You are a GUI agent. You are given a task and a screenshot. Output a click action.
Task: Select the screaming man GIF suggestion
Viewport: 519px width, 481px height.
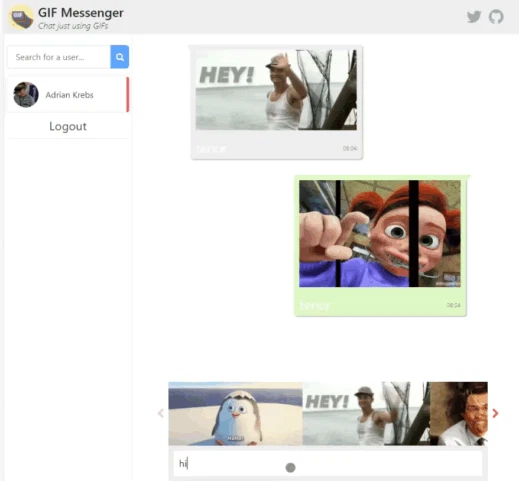click(459, 413)
